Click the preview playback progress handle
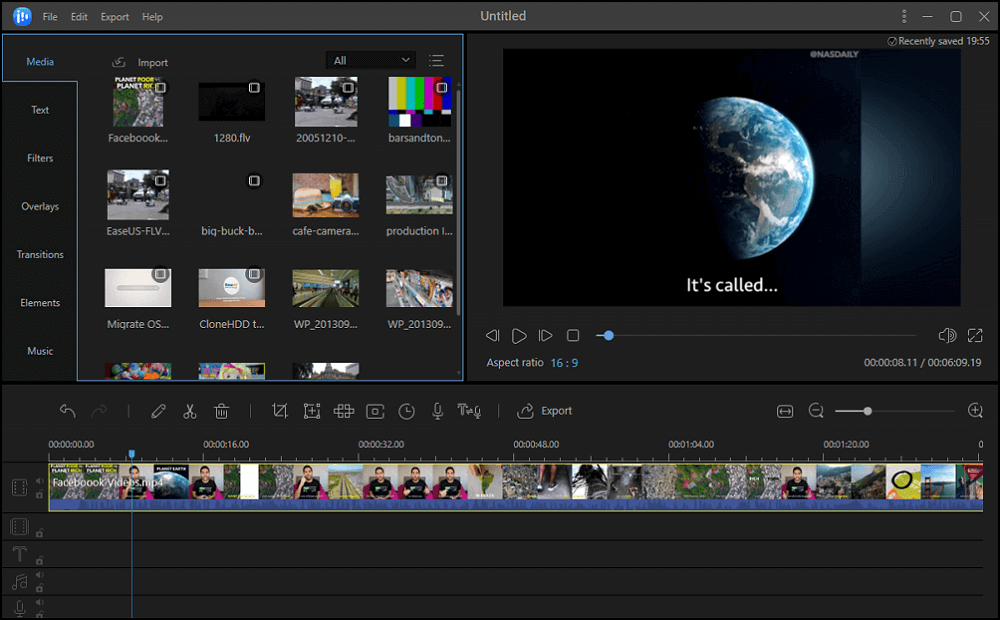This screenshot has width=1000, height=620. pyautogui.click(x=608, y=336)
